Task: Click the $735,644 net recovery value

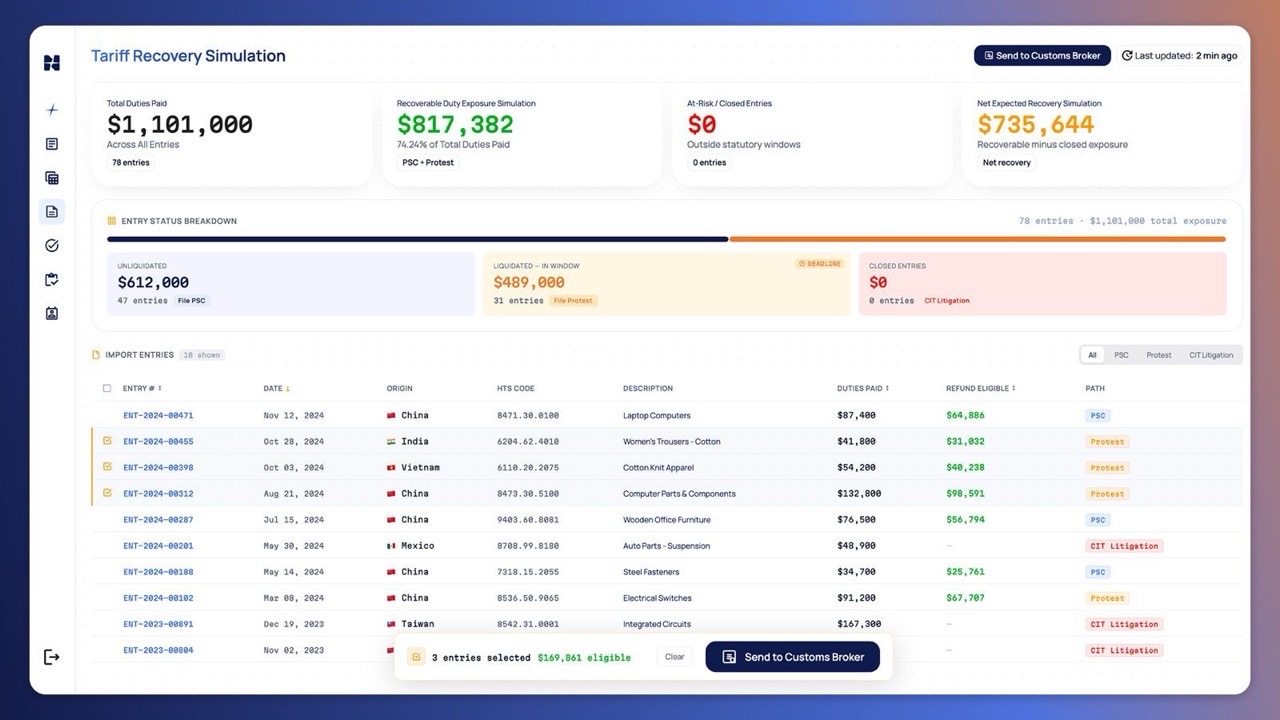Action: click(x=1036, y=125)
